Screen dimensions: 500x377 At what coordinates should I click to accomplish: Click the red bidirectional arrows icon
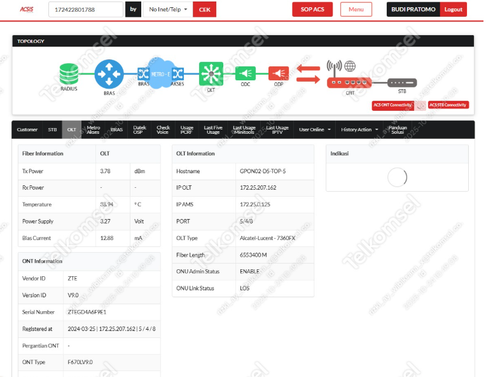pos(308,74)
